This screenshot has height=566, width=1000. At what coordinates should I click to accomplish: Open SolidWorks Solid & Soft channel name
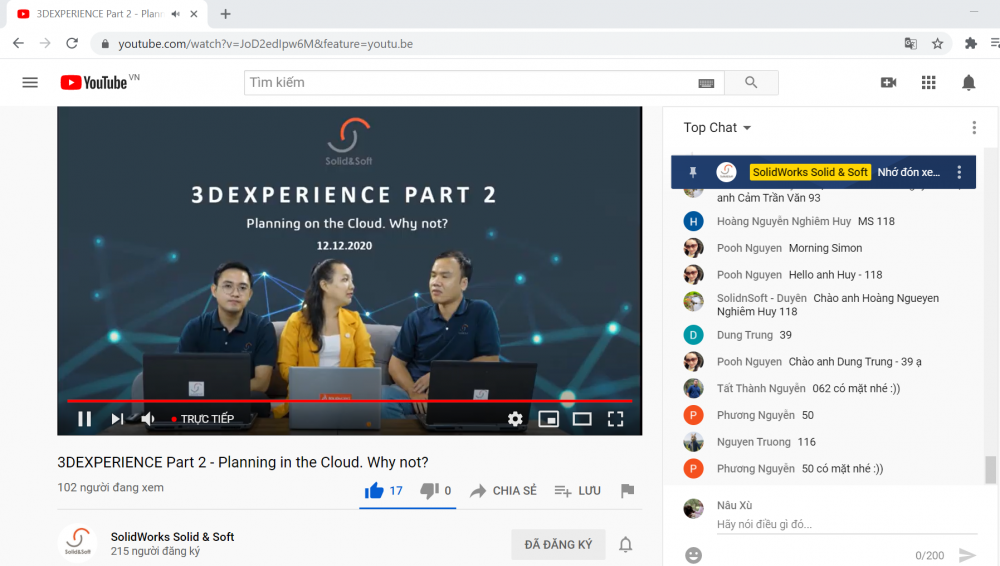click(172, 537)
